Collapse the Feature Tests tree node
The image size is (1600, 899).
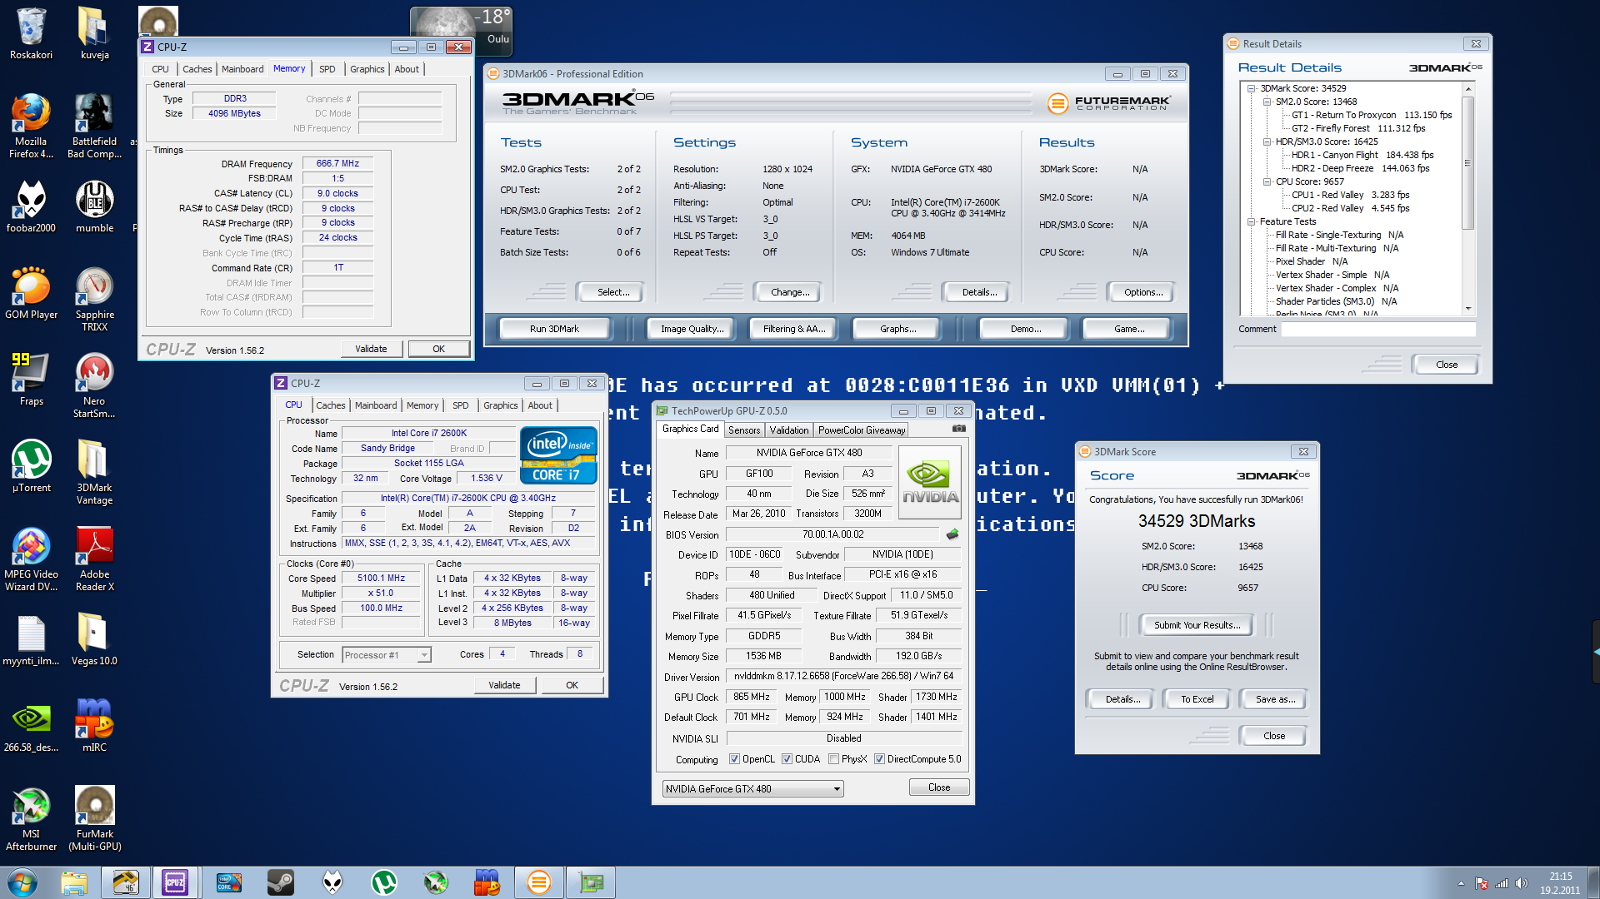click(x=1252, y=222)
